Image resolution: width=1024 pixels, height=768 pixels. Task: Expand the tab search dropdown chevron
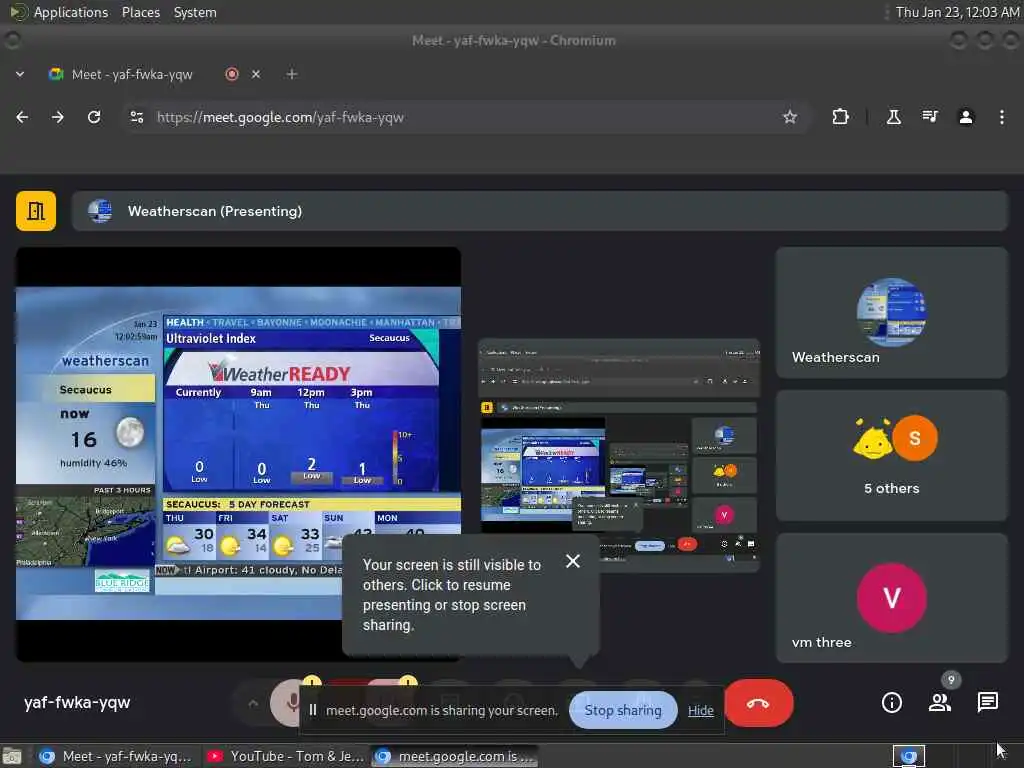(20, 74)
